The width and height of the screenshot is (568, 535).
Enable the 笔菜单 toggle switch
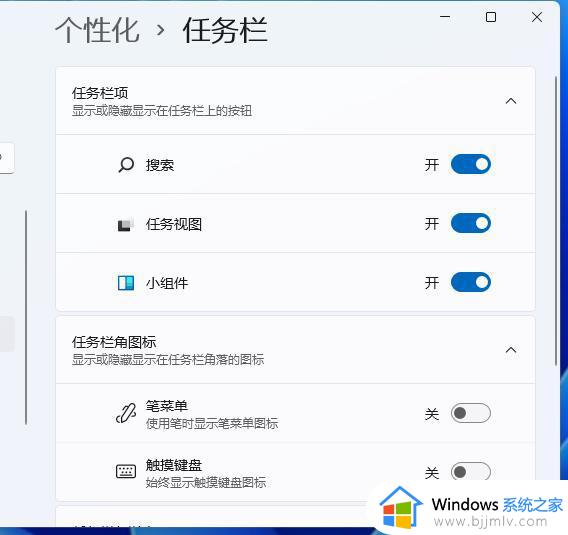click(471, 413)
